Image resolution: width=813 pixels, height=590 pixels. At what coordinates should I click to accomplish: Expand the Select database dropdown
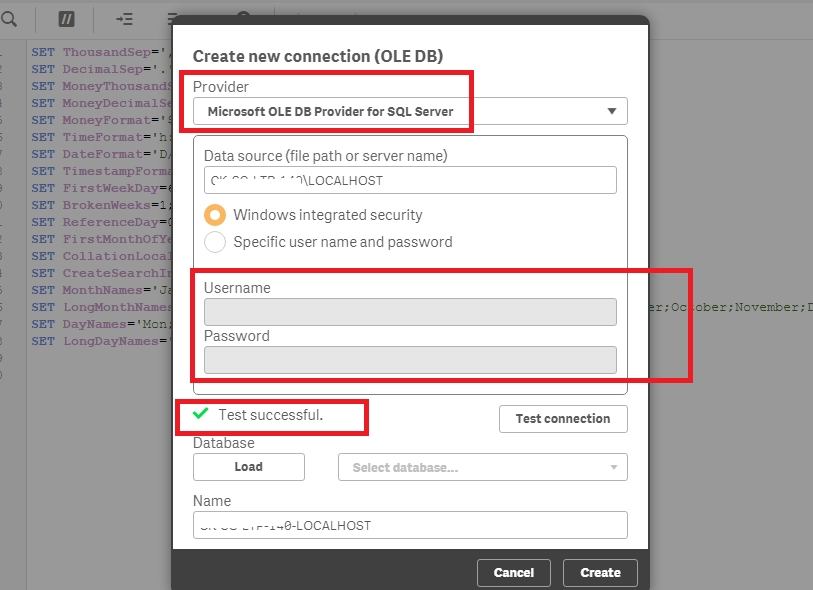(483, 467)
